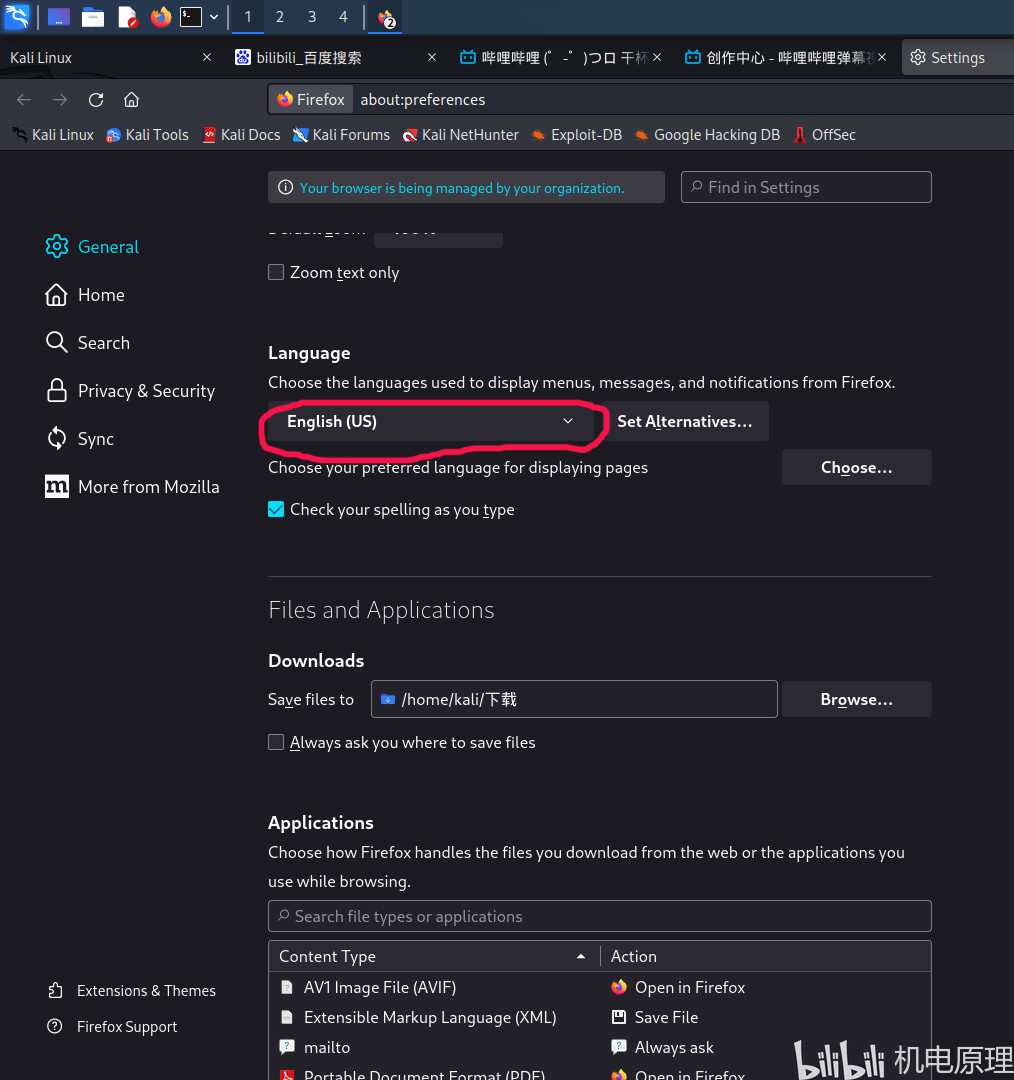
Task: Click the Find in Settings search box
Action: pos(806,187)
